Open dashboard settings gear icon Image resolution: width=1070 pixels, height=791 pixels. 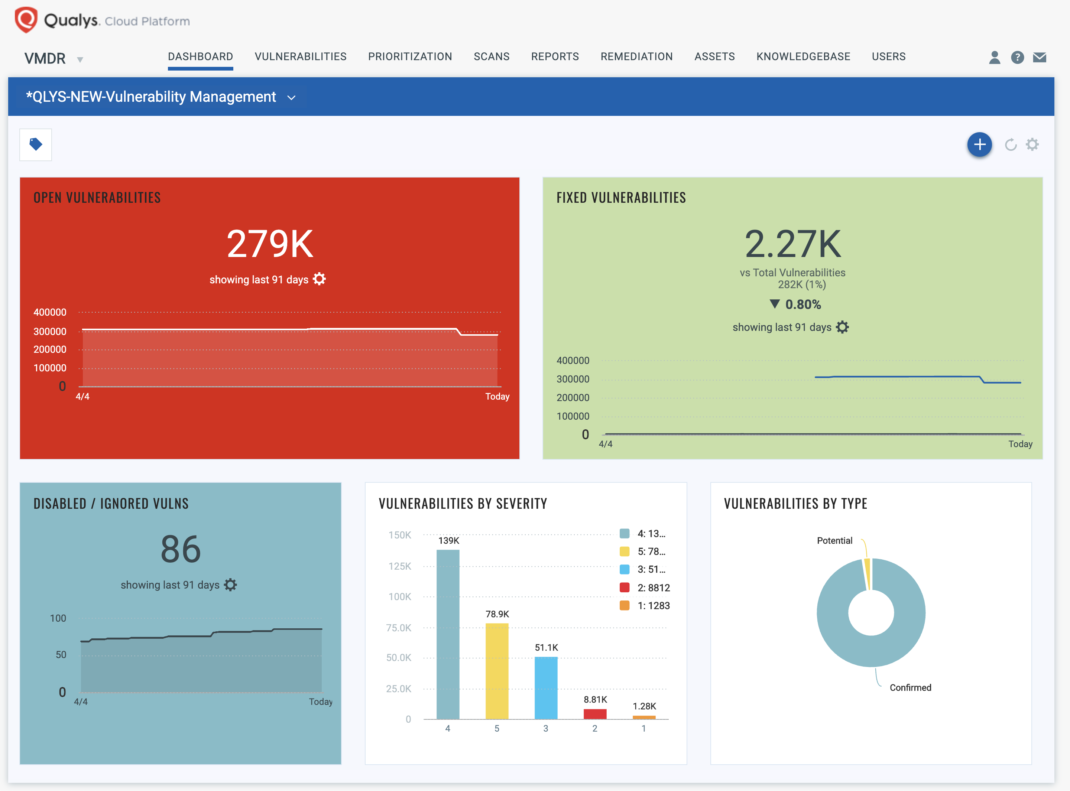(1032, 145)
